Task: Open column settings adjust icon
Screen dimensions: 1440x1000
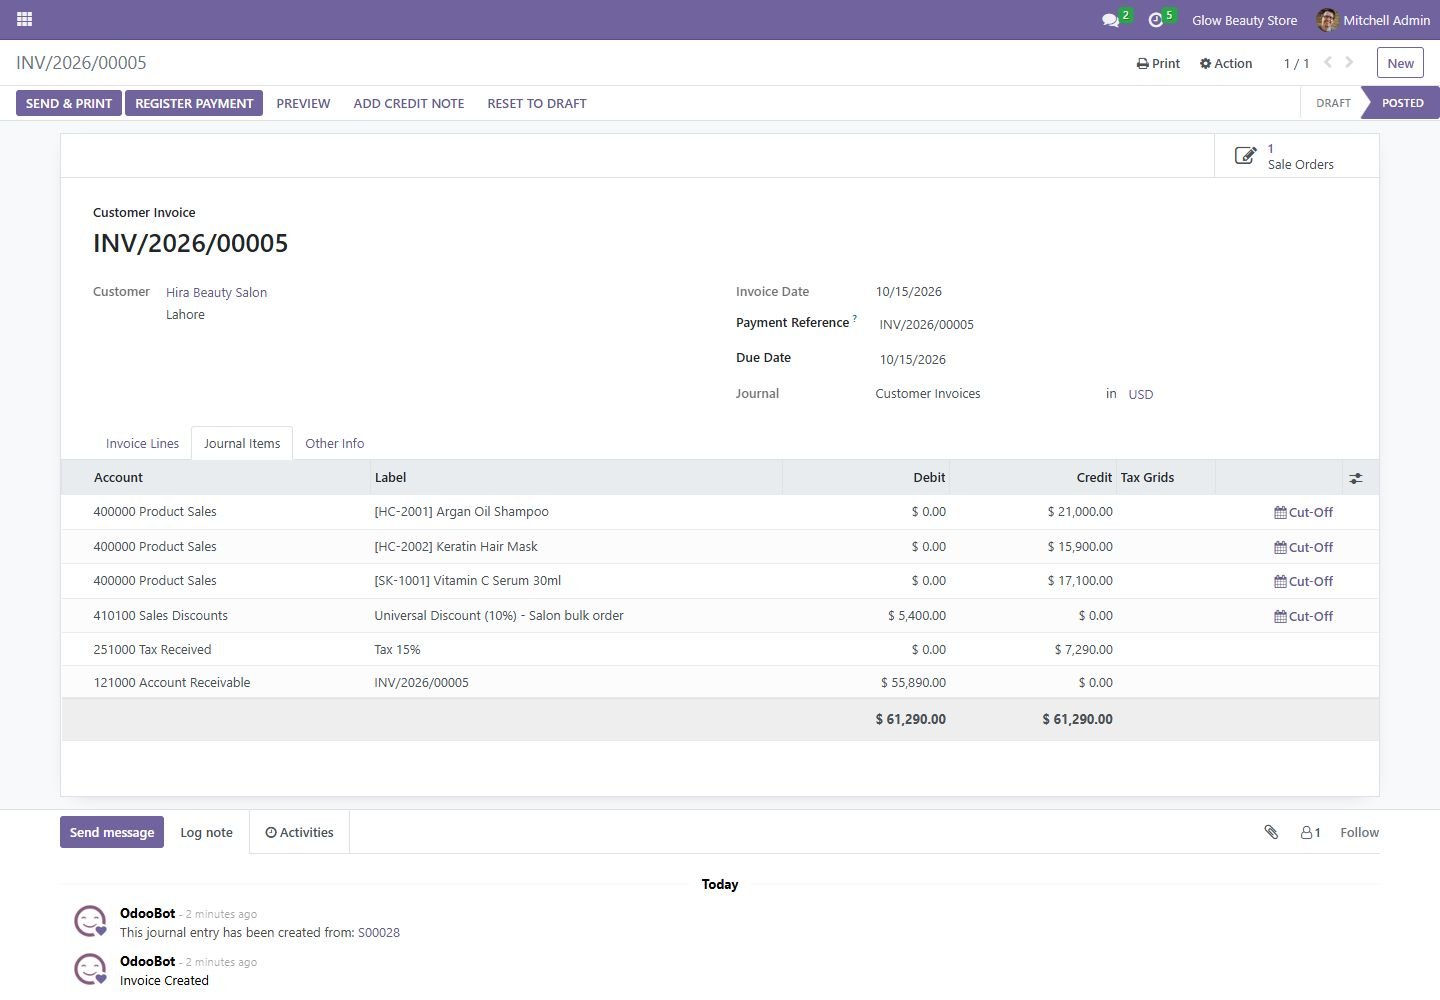Action: pos(1355,478)
